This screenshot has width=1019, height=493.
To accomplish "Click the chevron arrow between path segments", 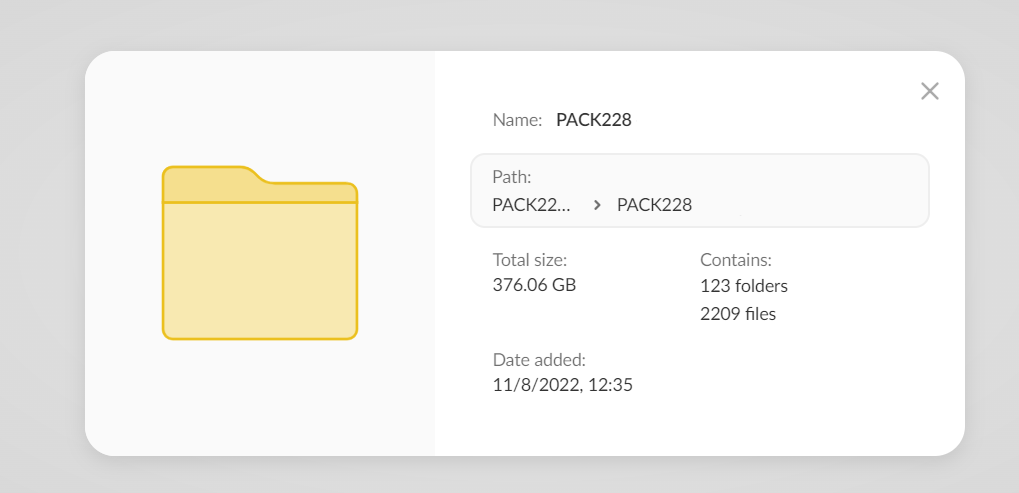I will click(597, 205).
